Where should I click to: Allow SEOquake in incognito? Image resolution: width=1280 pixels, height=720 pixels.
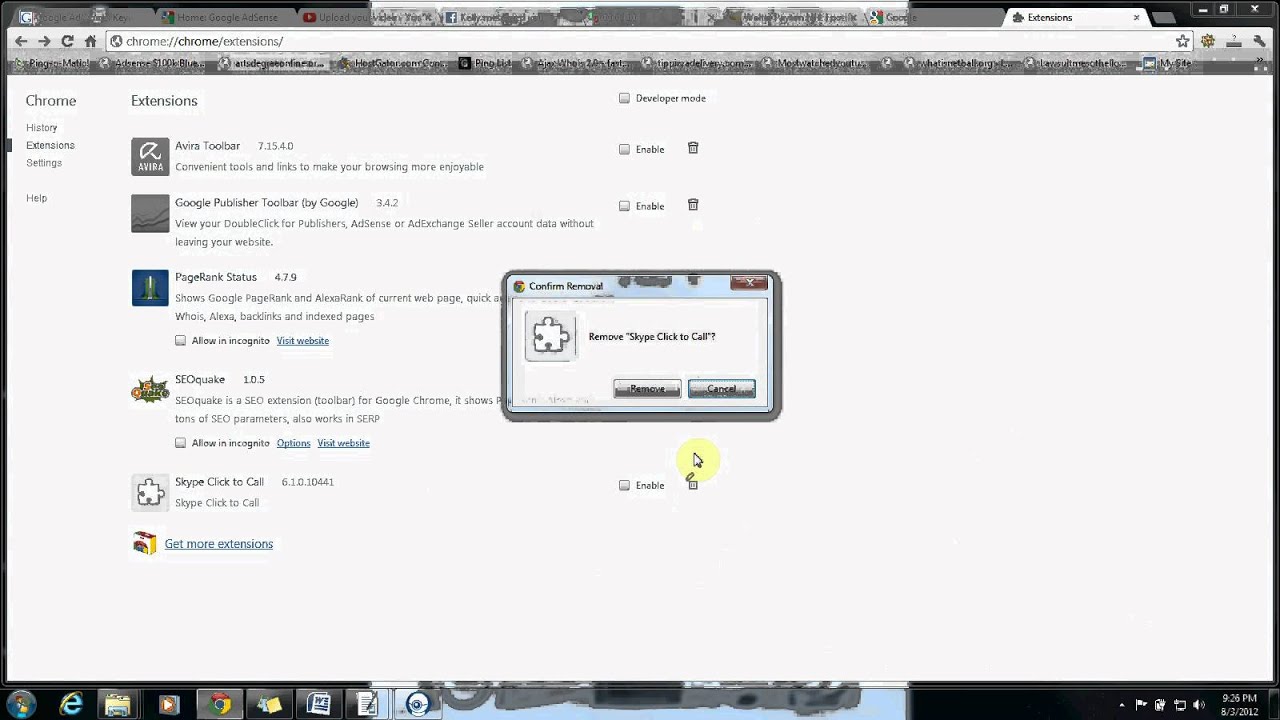click(180, 443)
